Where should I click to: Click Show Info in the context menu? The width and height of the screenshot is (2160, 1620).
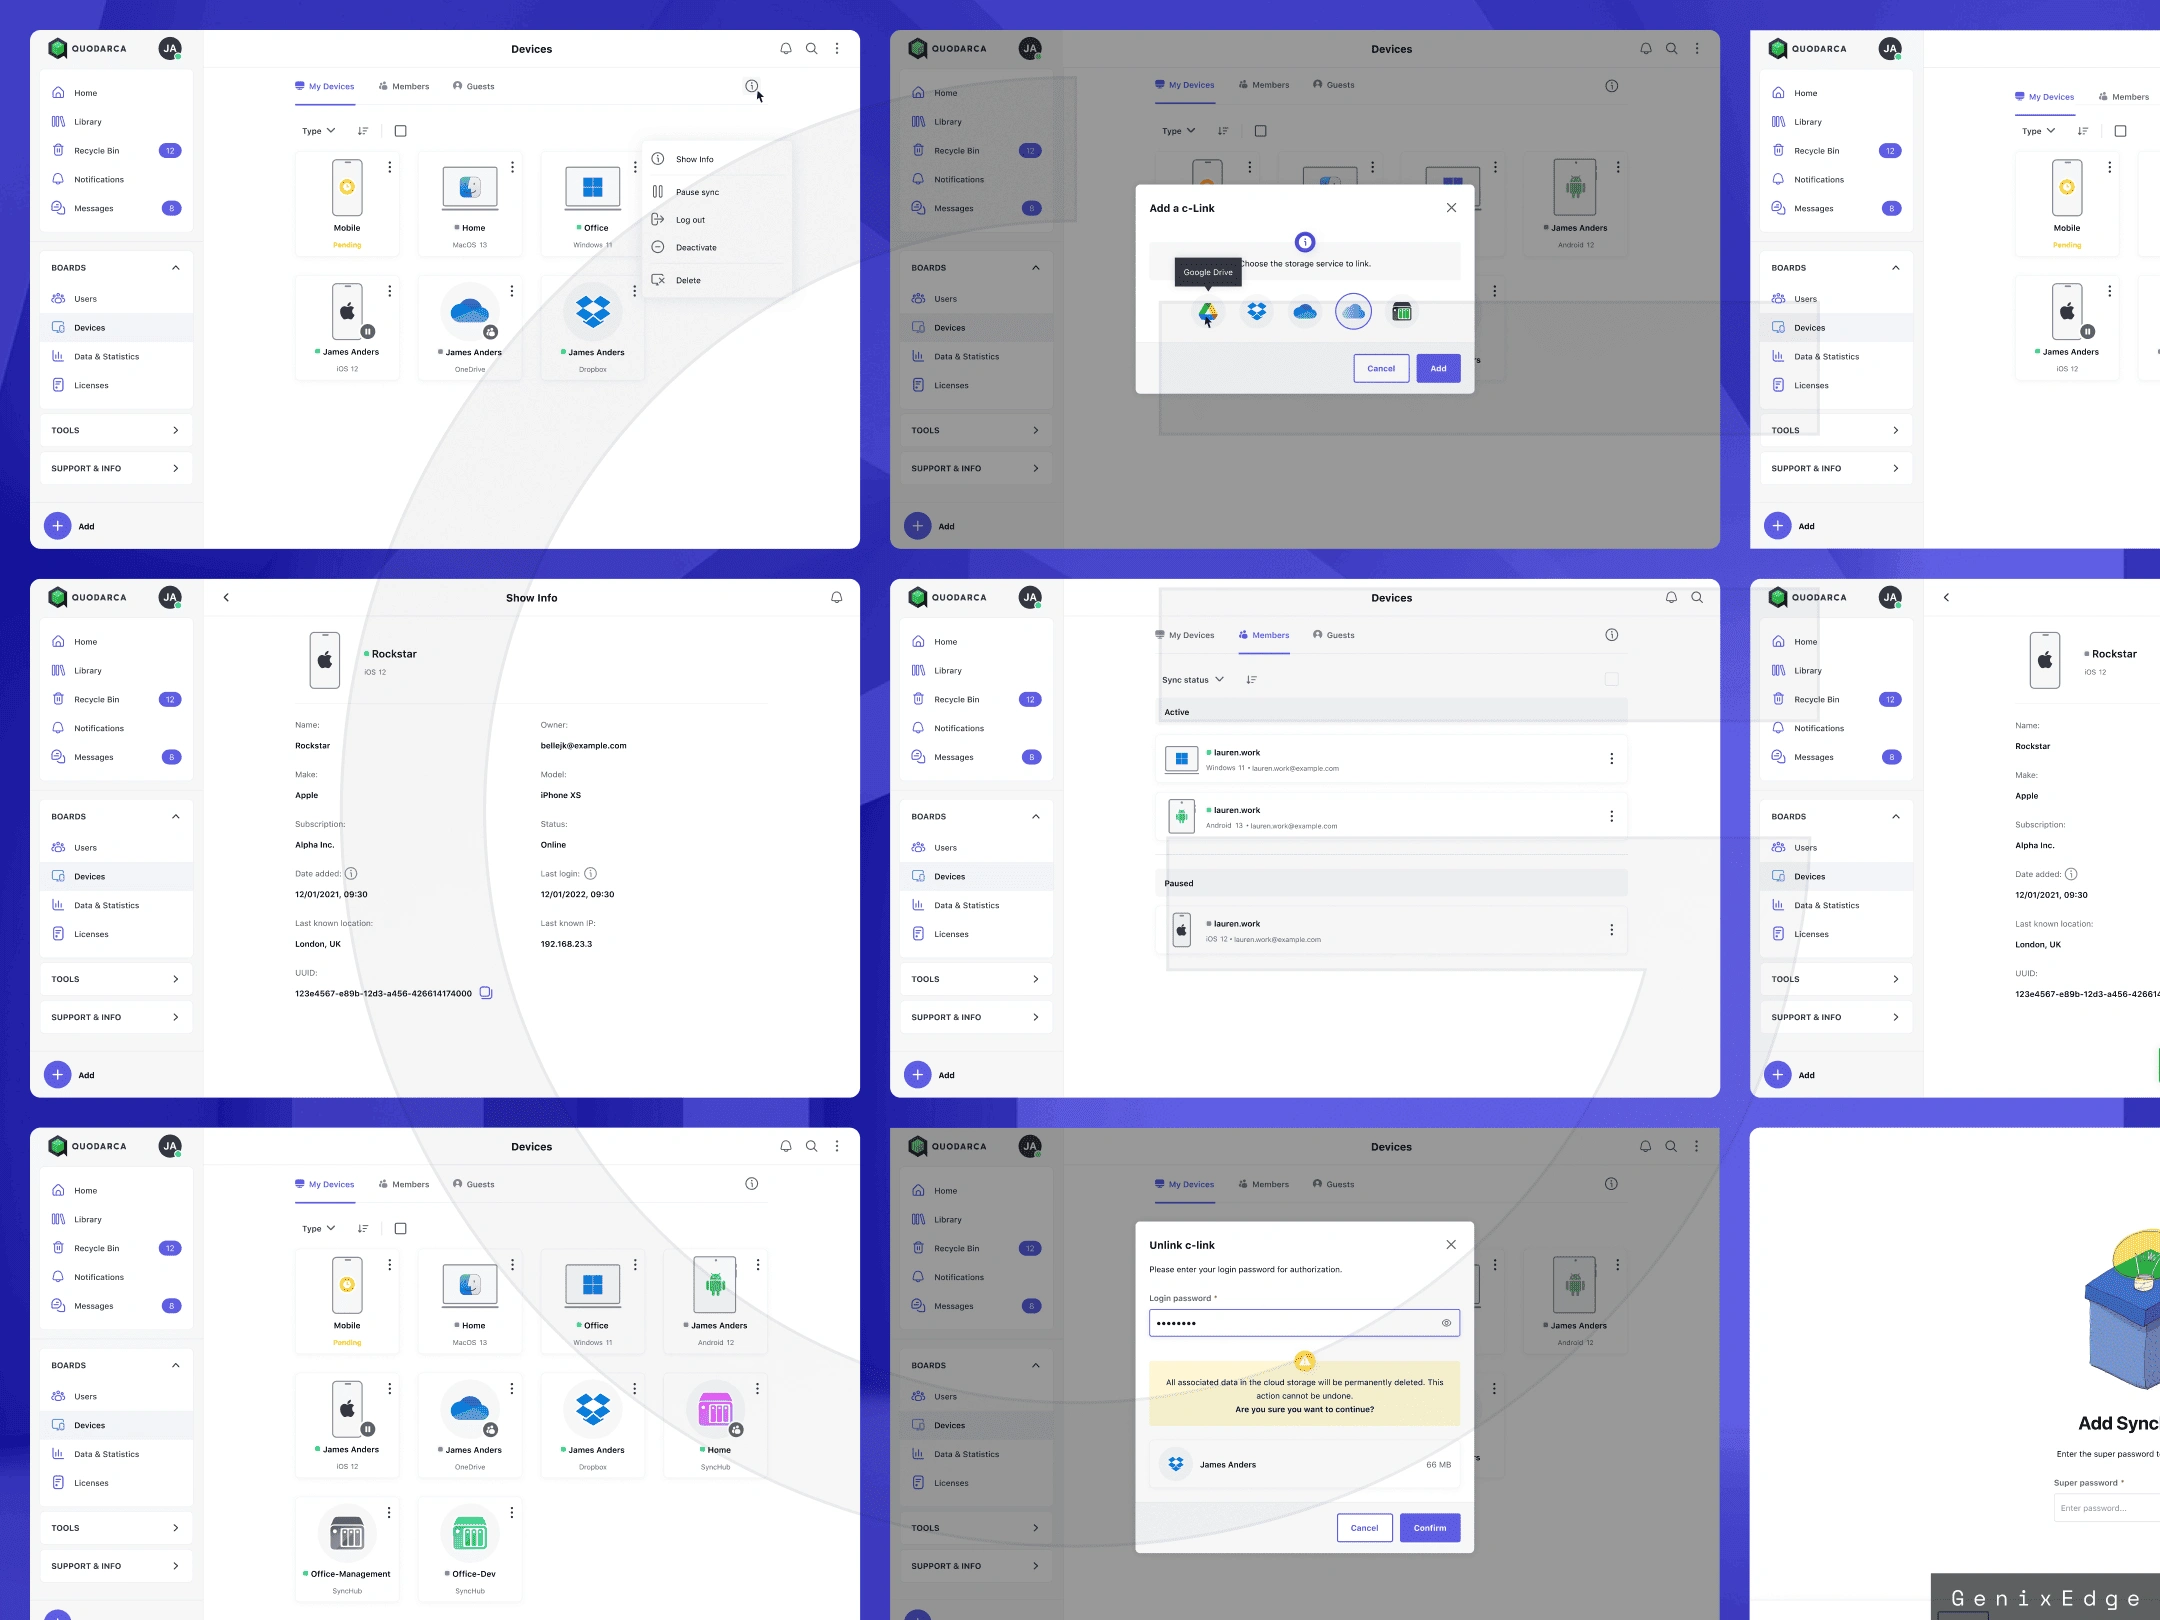click(694, 159)
